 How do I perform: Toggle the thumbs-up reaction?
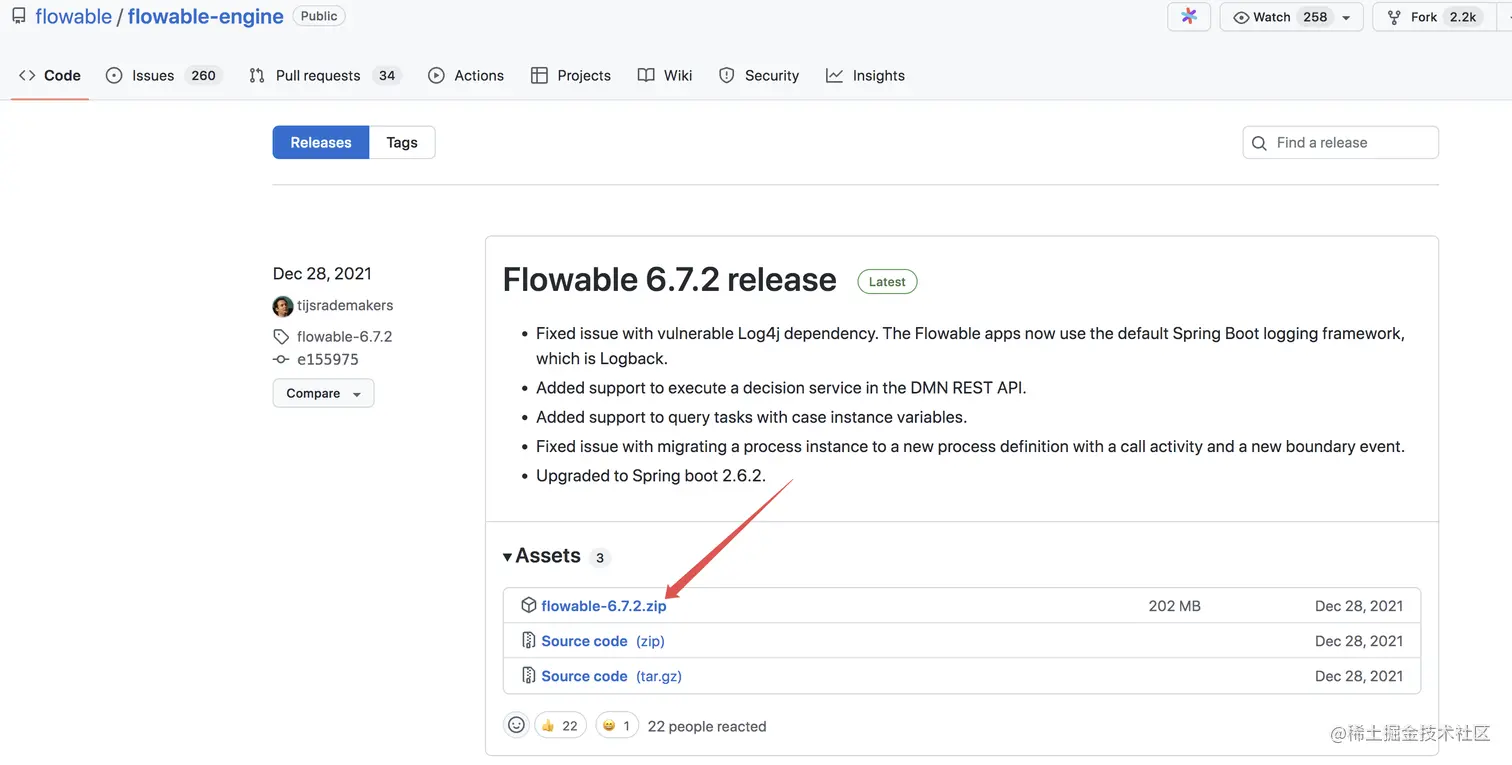pyautogui.click(x=560, y=724)
